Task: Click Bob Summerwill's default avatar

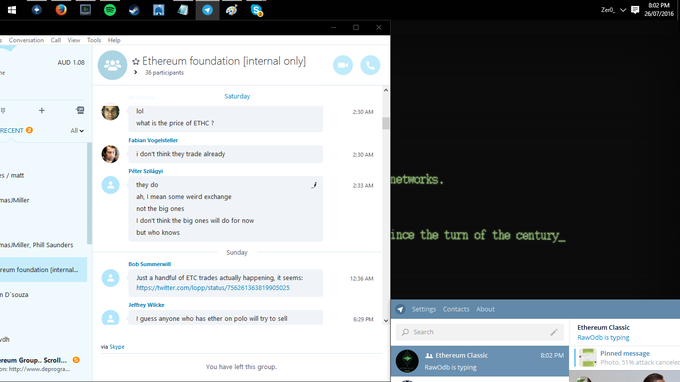Action: [x=110, y=278]
